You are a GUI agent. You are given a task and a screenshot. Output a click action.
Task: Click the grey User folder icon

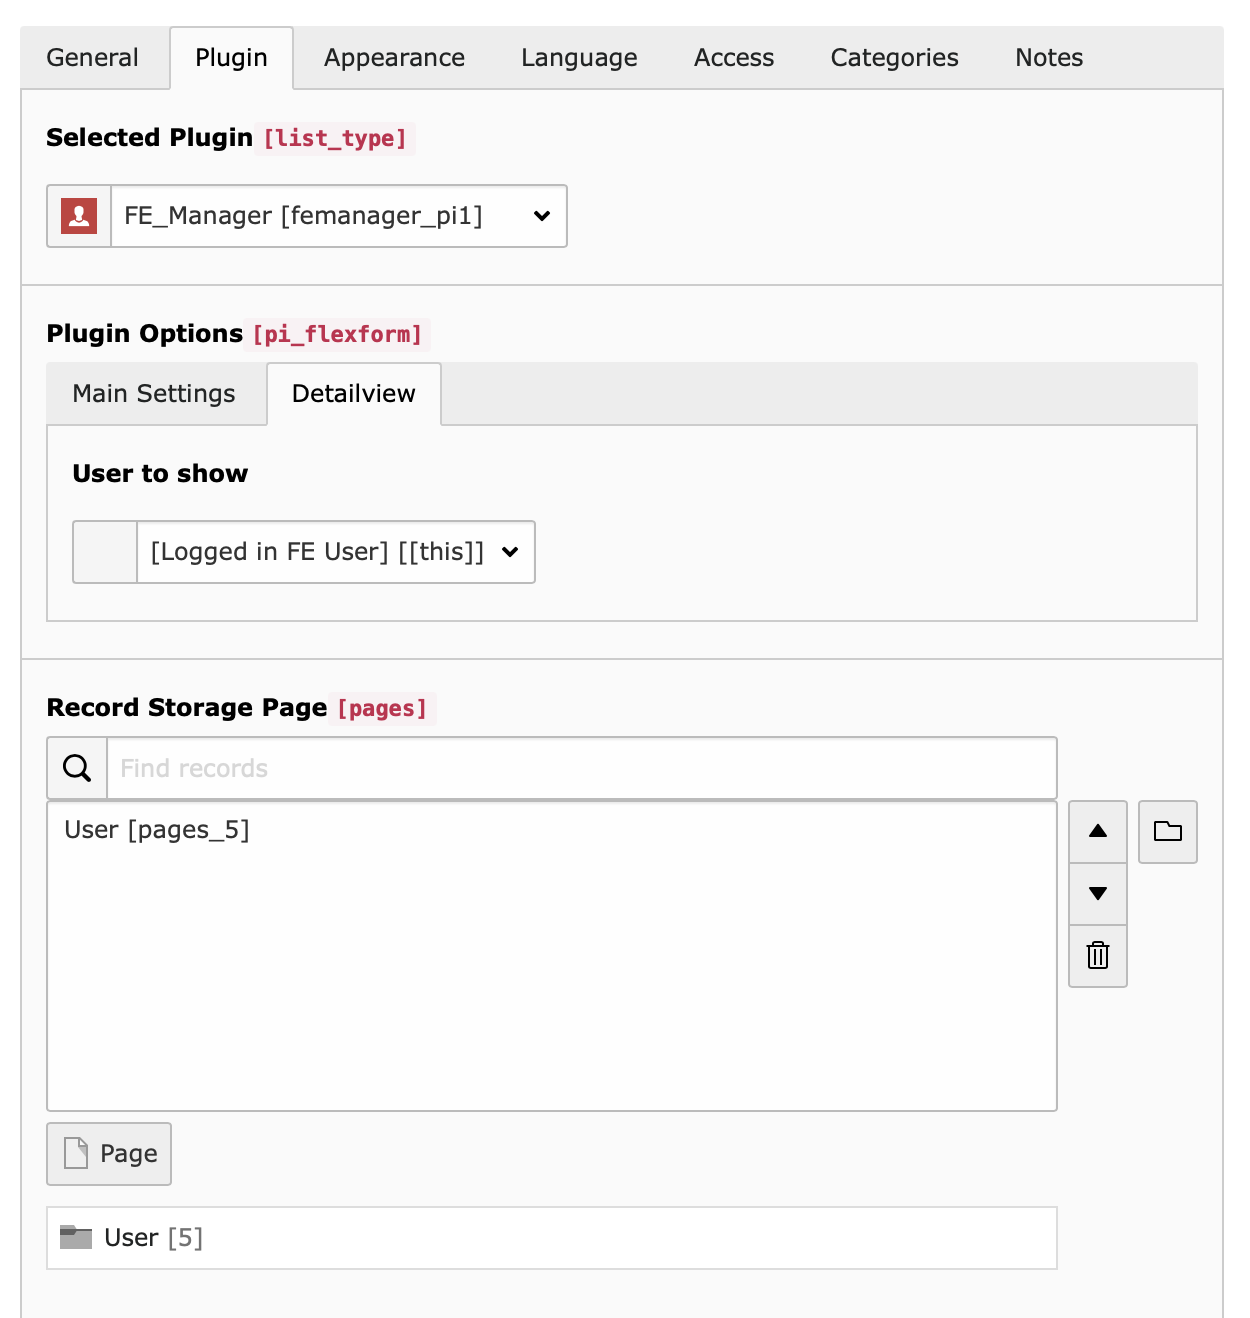[x=76, y=1238]
